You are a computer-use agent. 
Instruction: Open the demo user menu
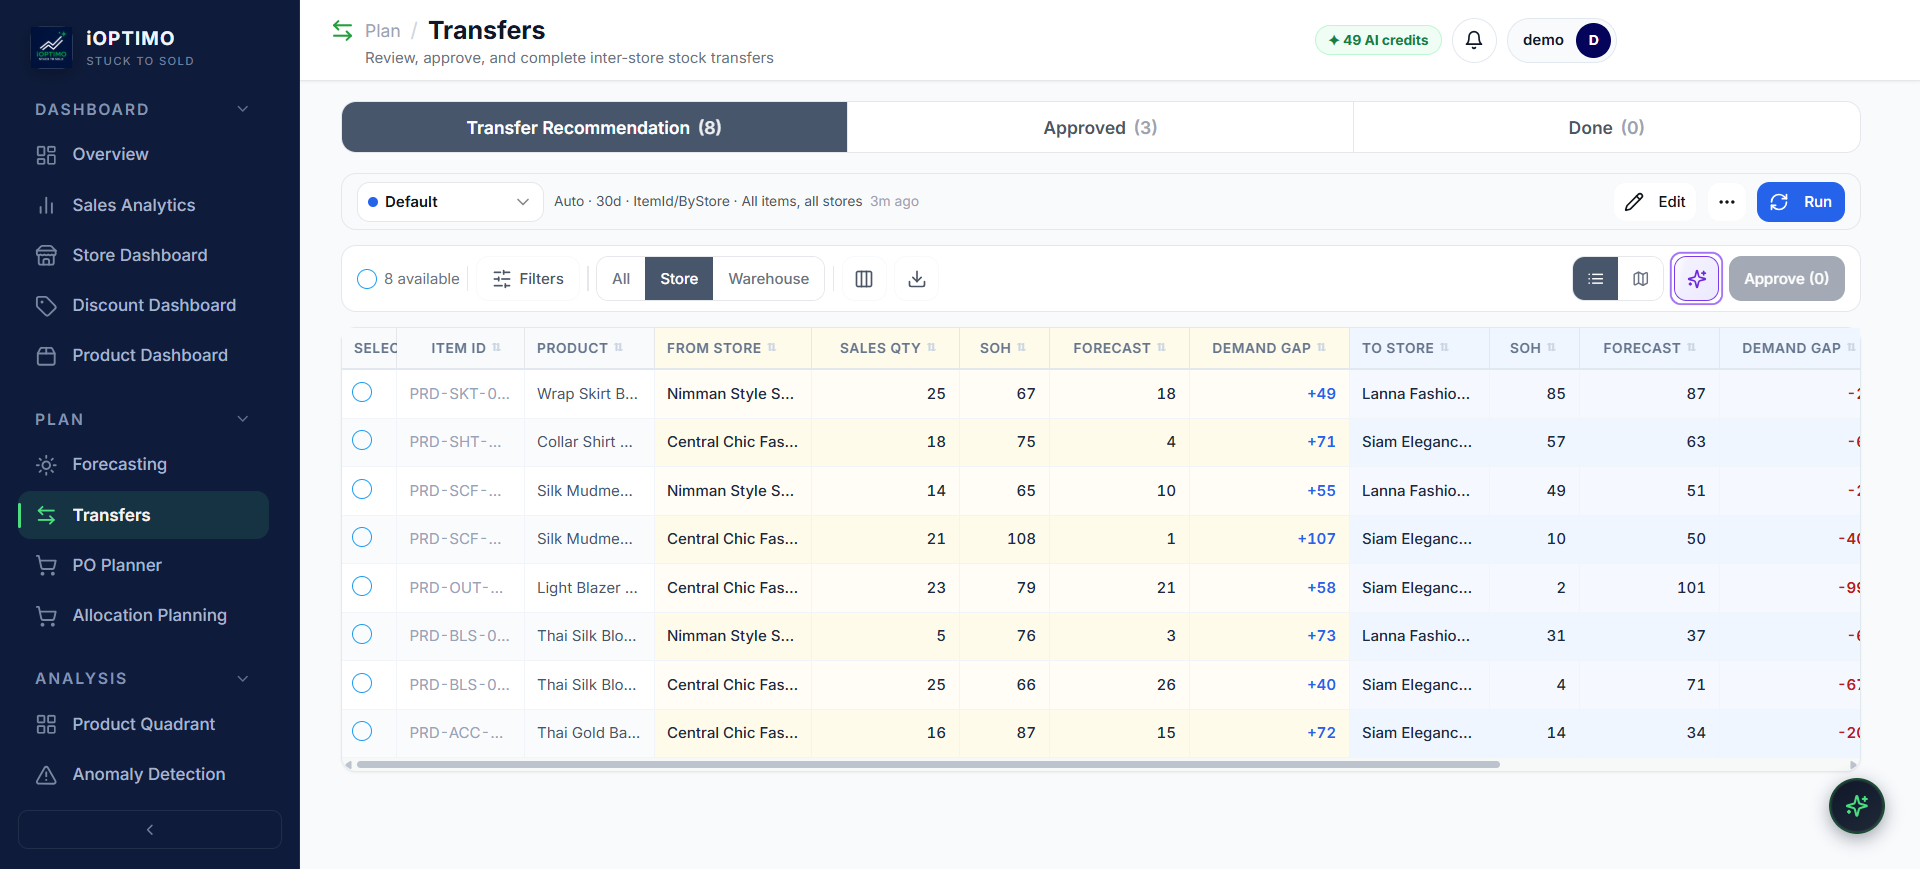1562,40
